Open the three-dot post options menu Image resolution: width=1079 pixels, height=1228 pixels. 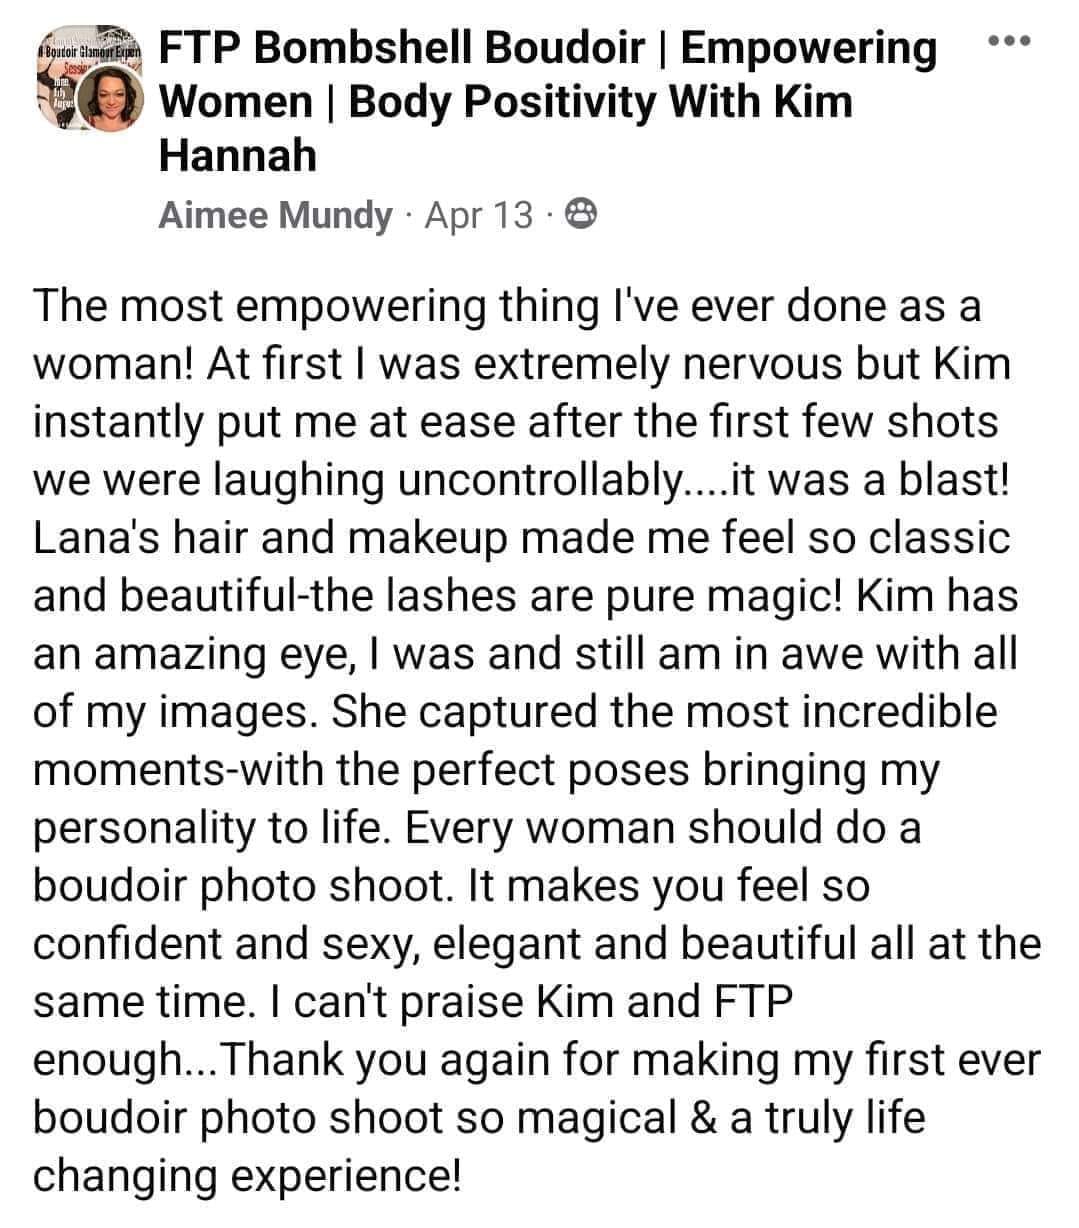point(1008,41)
